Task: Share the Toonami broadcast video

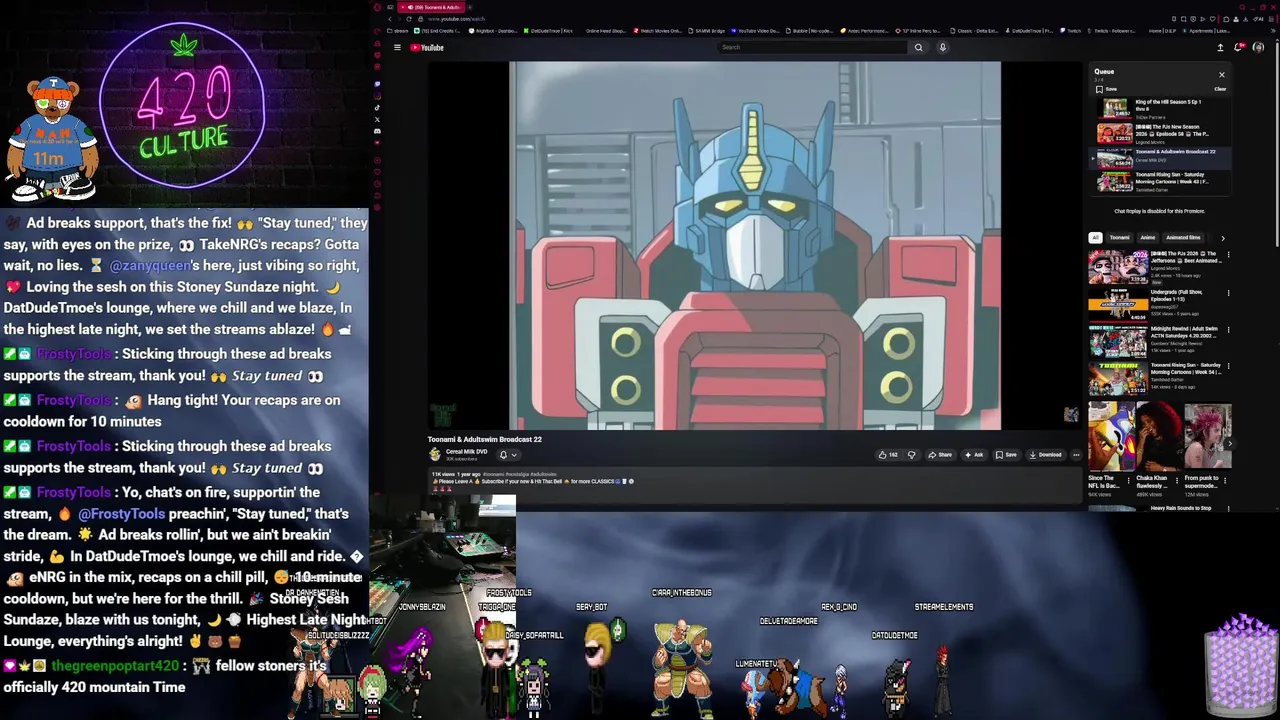Action: pyautogui.click(x=940, y=455)
